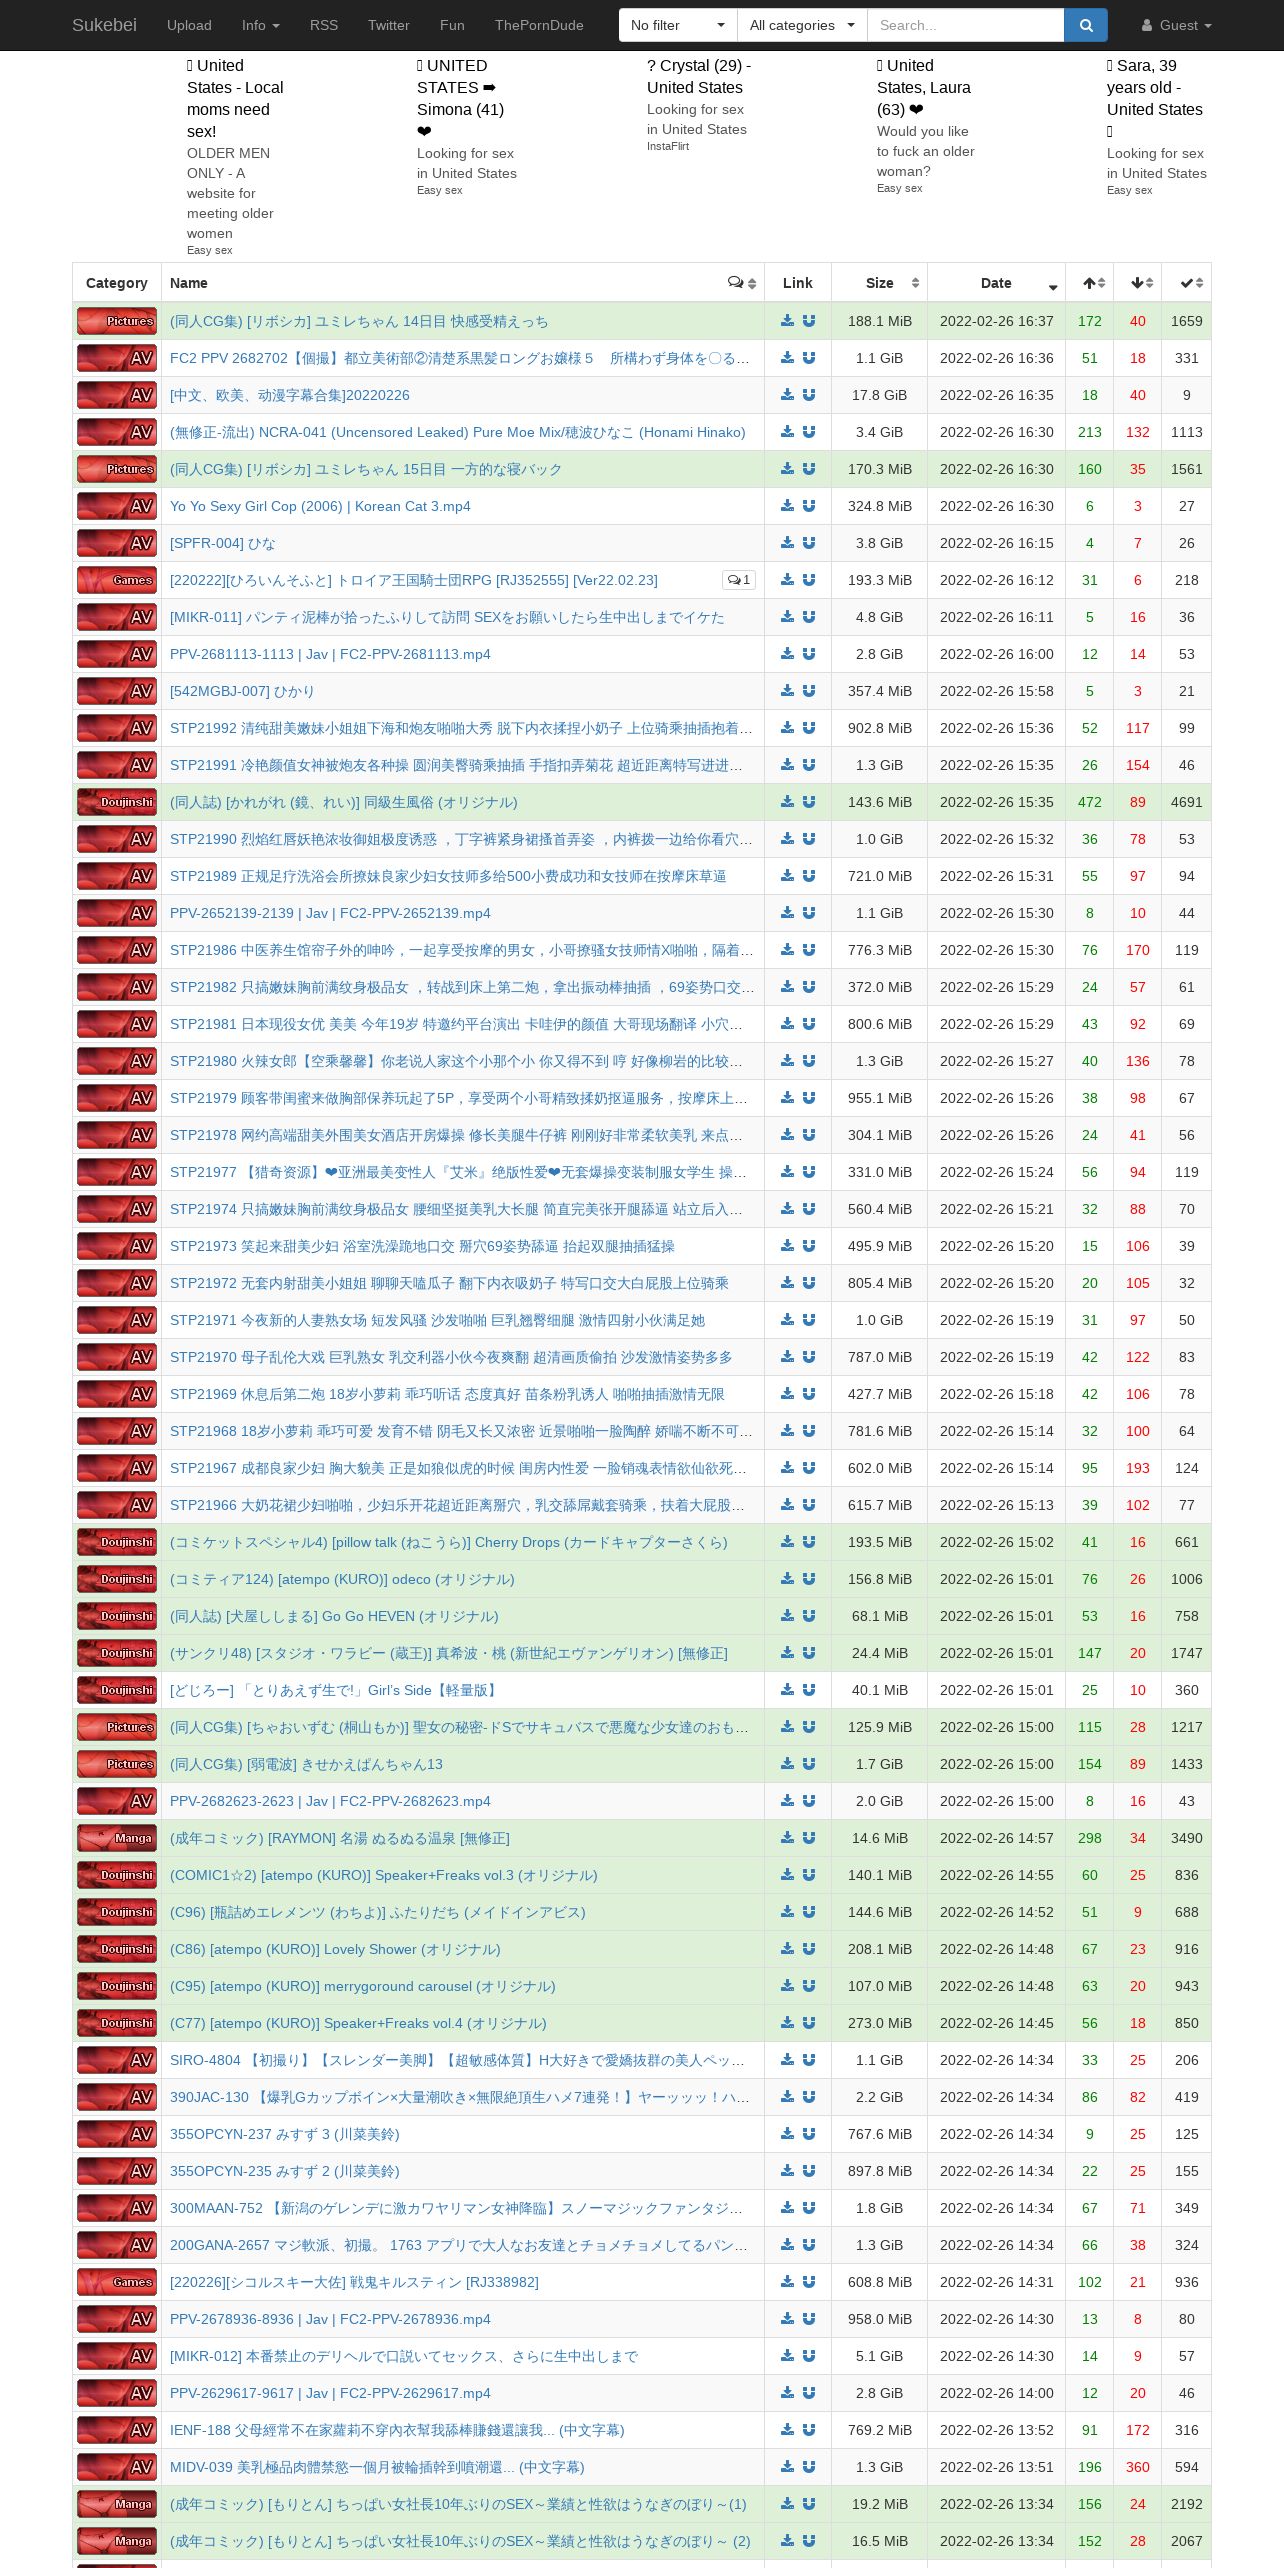This screenshot has height=2568, width=1284.
Task: Click completed count "4691"
Action: [1187, 802]
